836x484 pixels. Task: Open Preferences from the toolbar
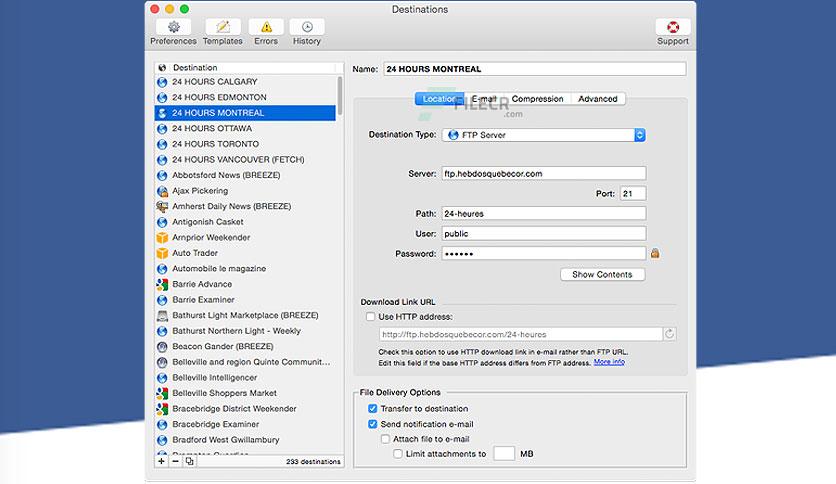coord(173,32)
